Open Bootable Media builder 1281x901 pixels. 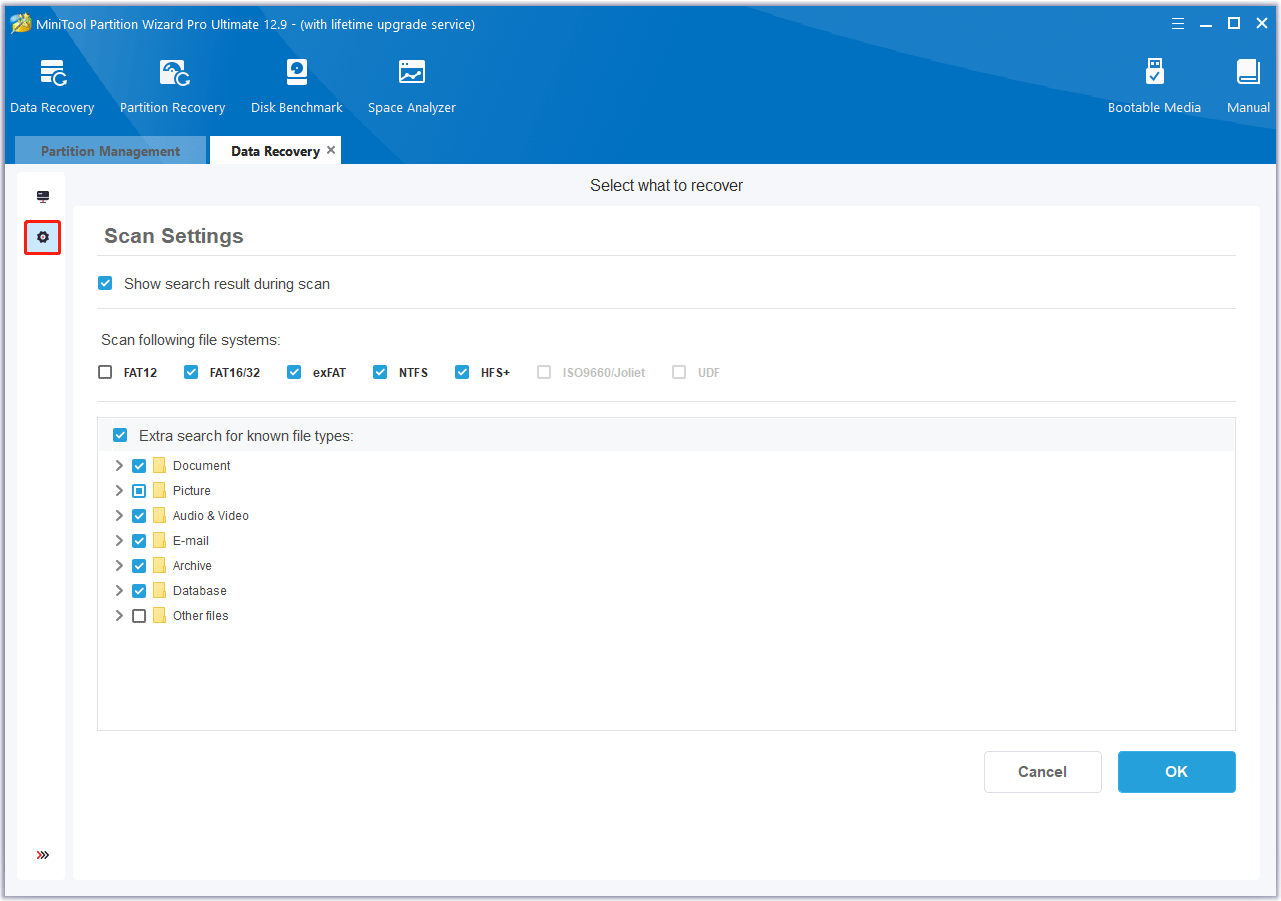click(1154, 87)
